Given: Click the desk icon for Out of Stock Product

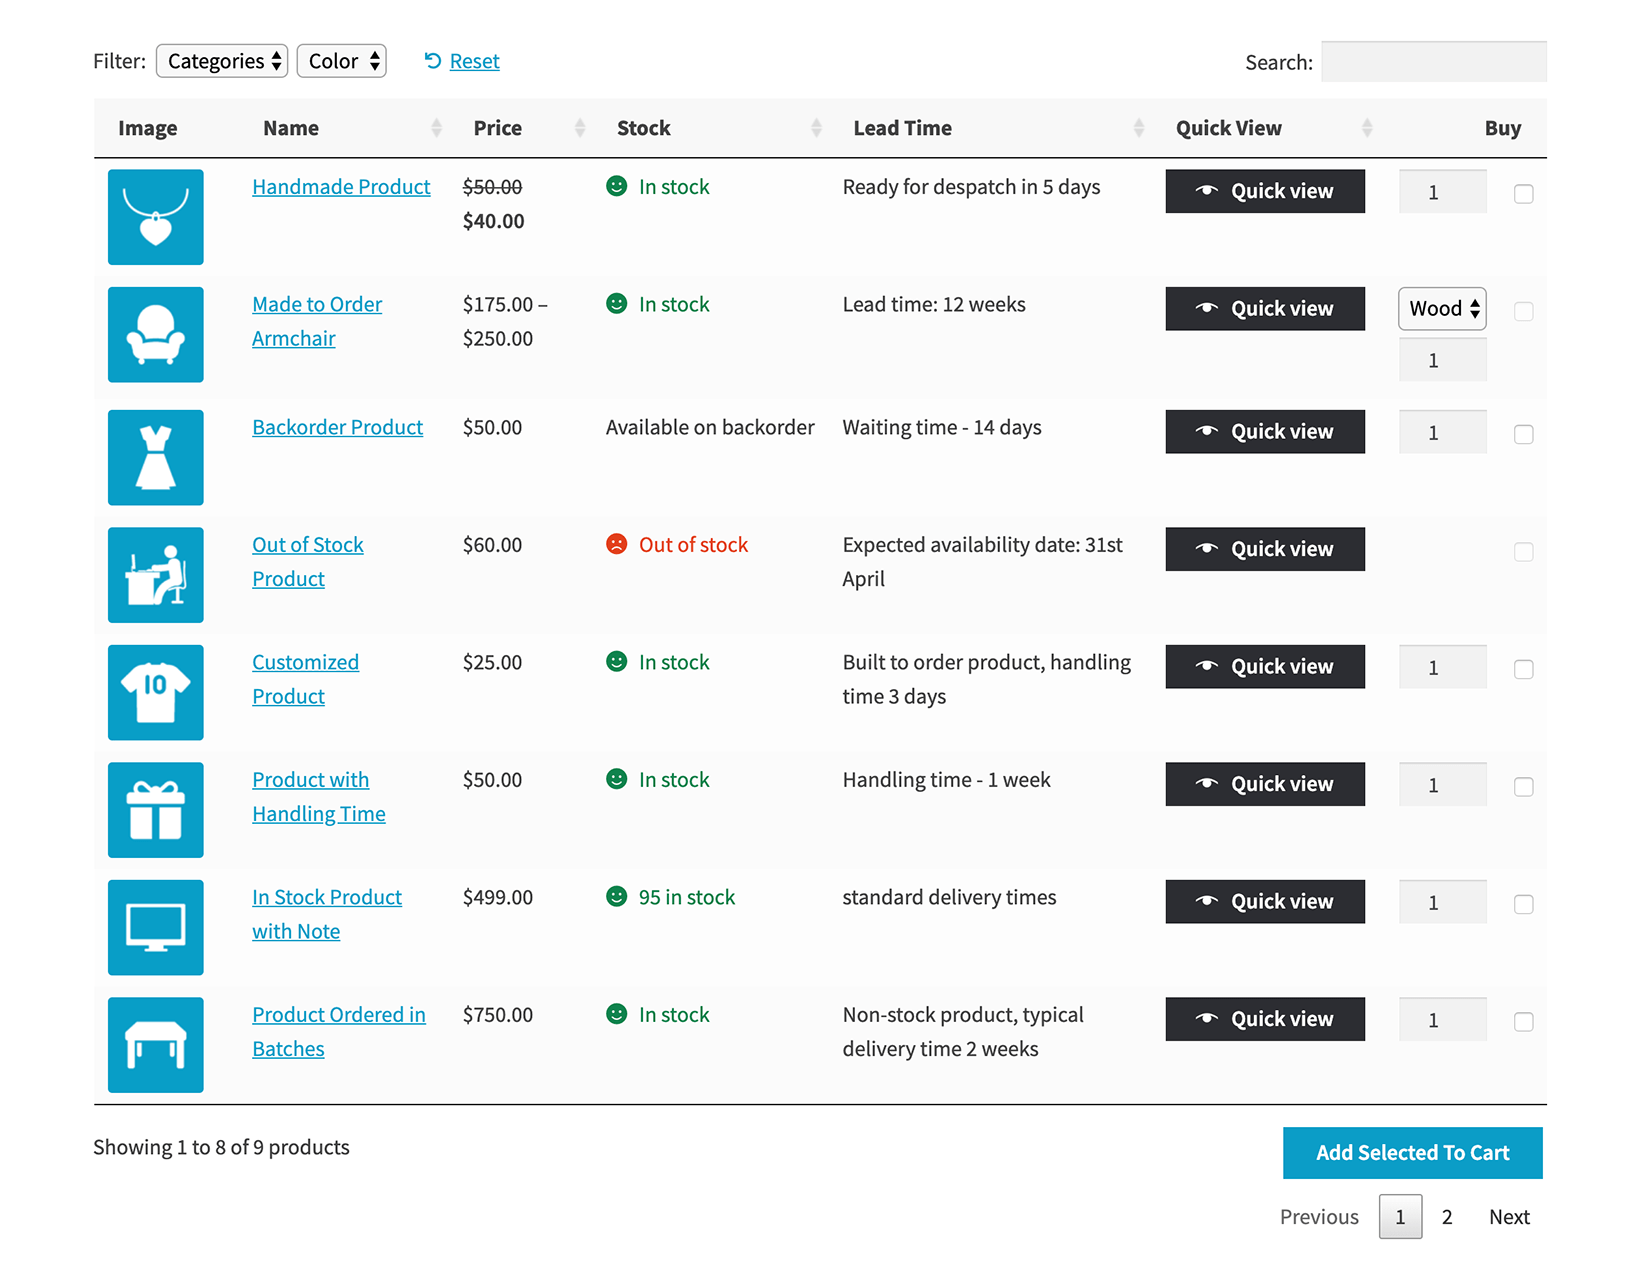Looking at the screenshot, I should coord(155,575).
